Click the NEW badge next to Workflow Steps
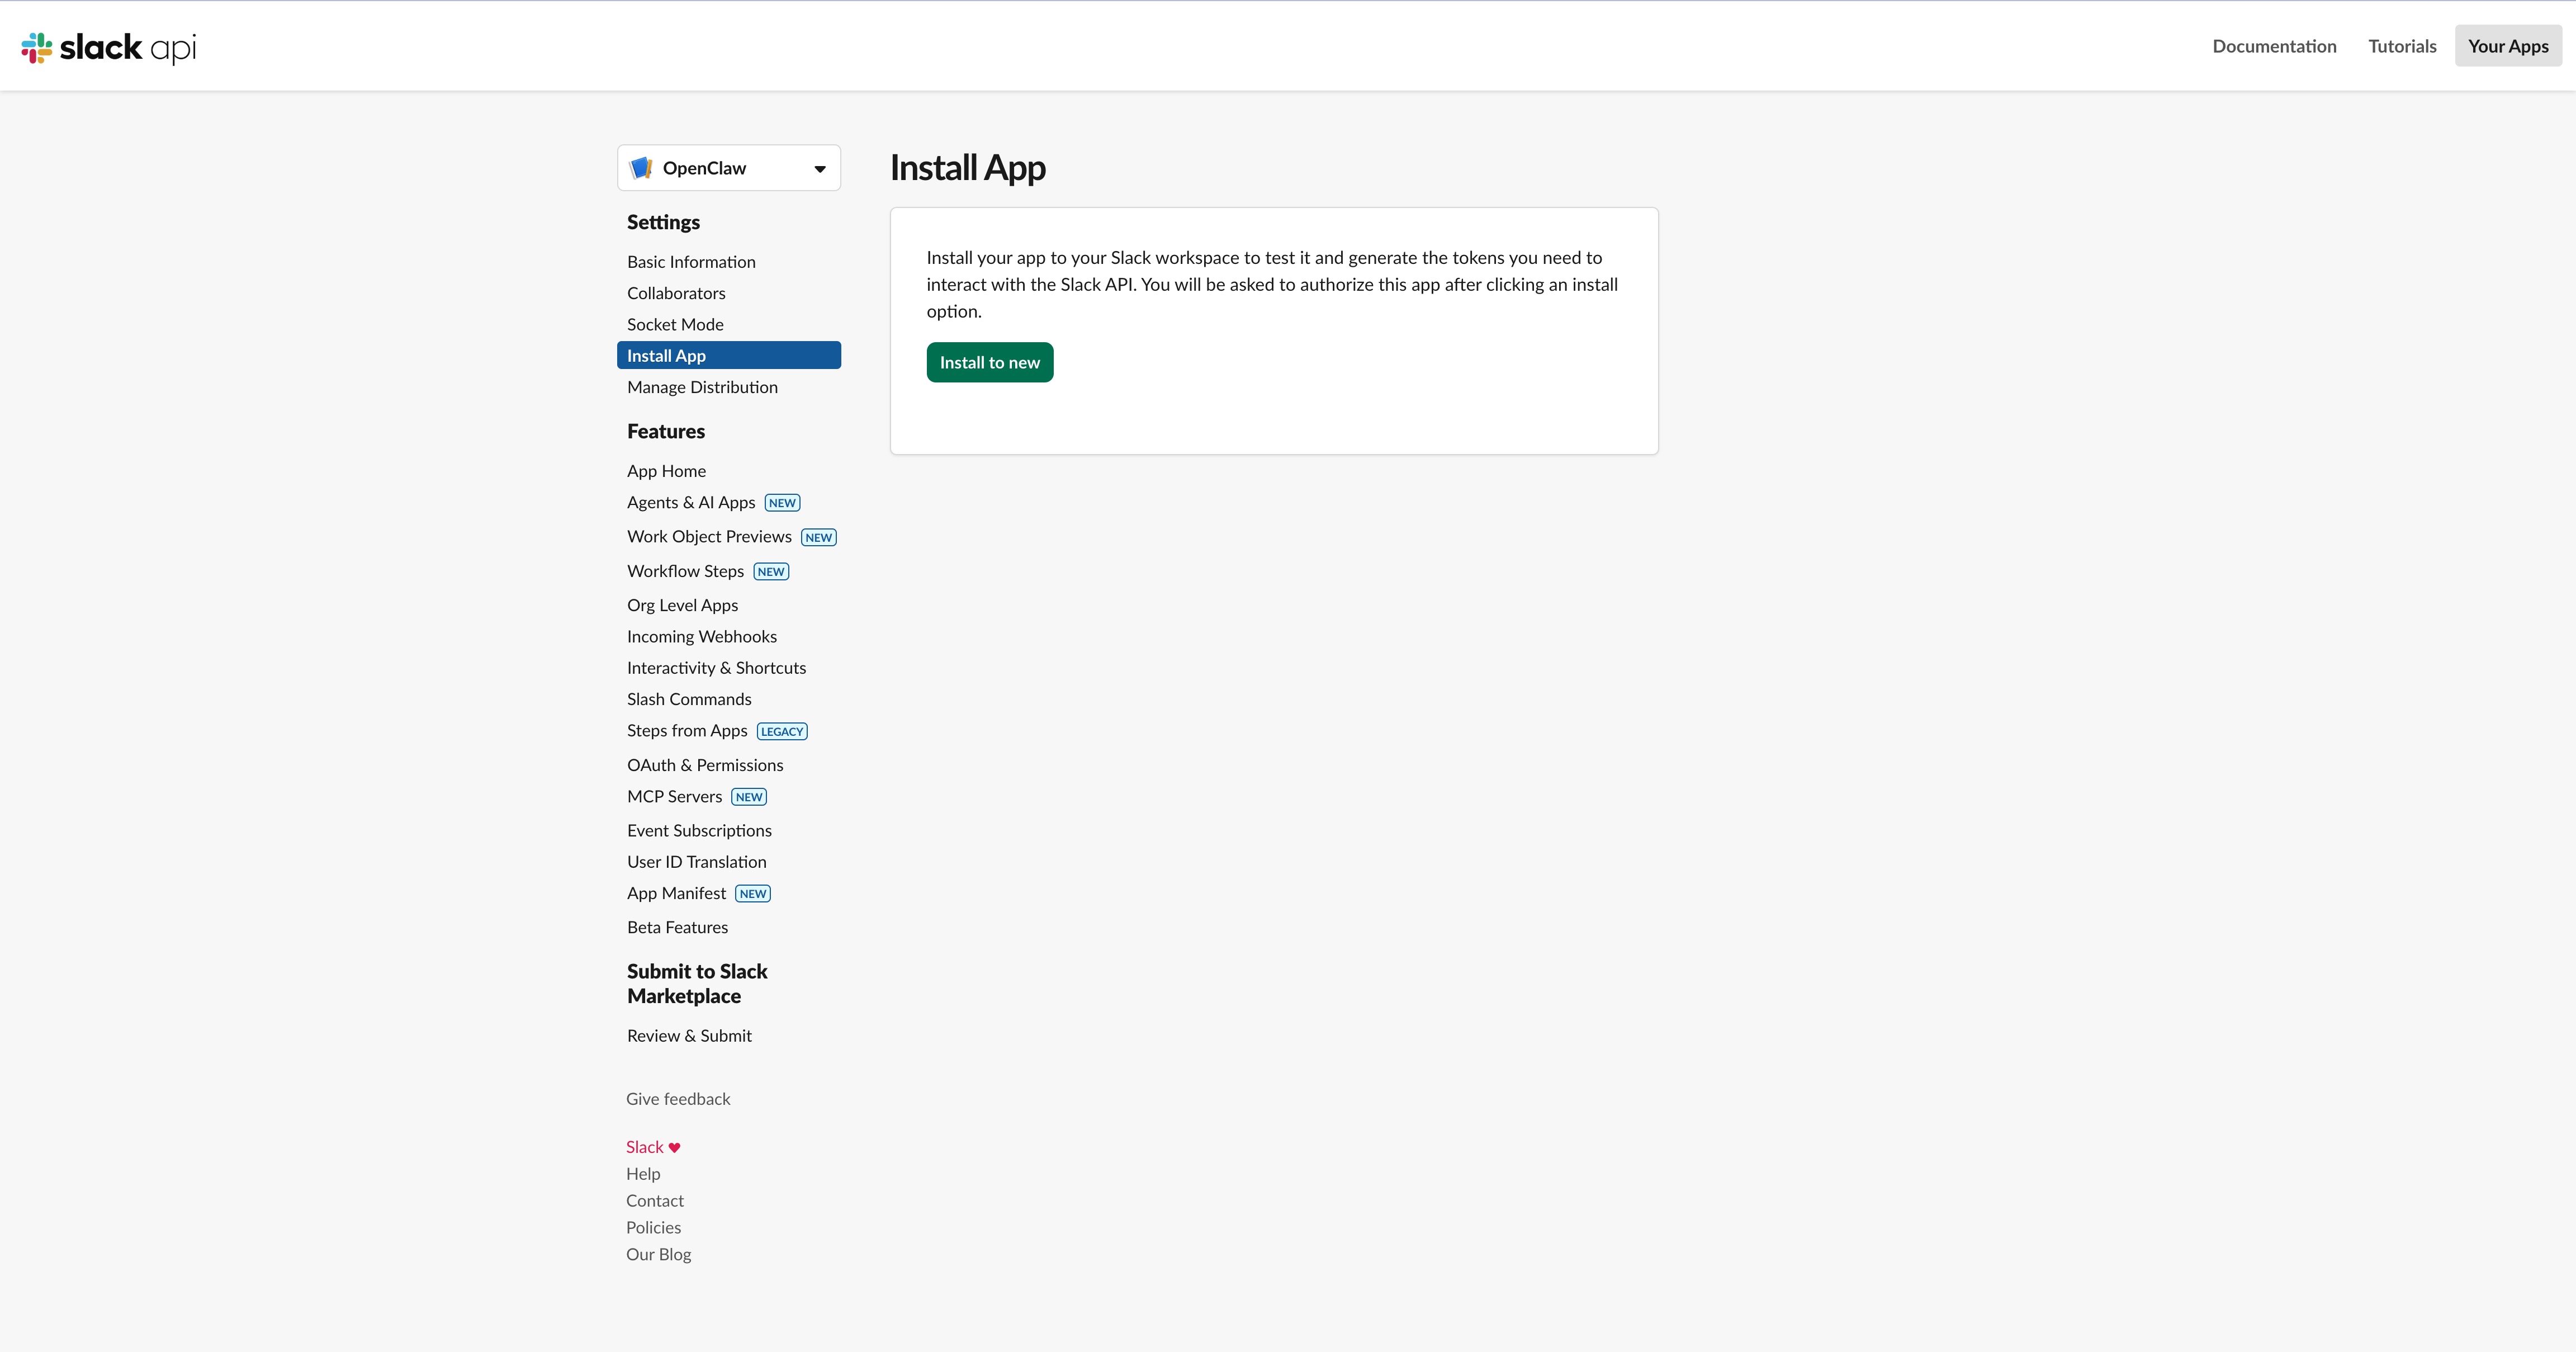Image resolution: width=2576 pixels, height=1352 pixels. tap(771, 572)
